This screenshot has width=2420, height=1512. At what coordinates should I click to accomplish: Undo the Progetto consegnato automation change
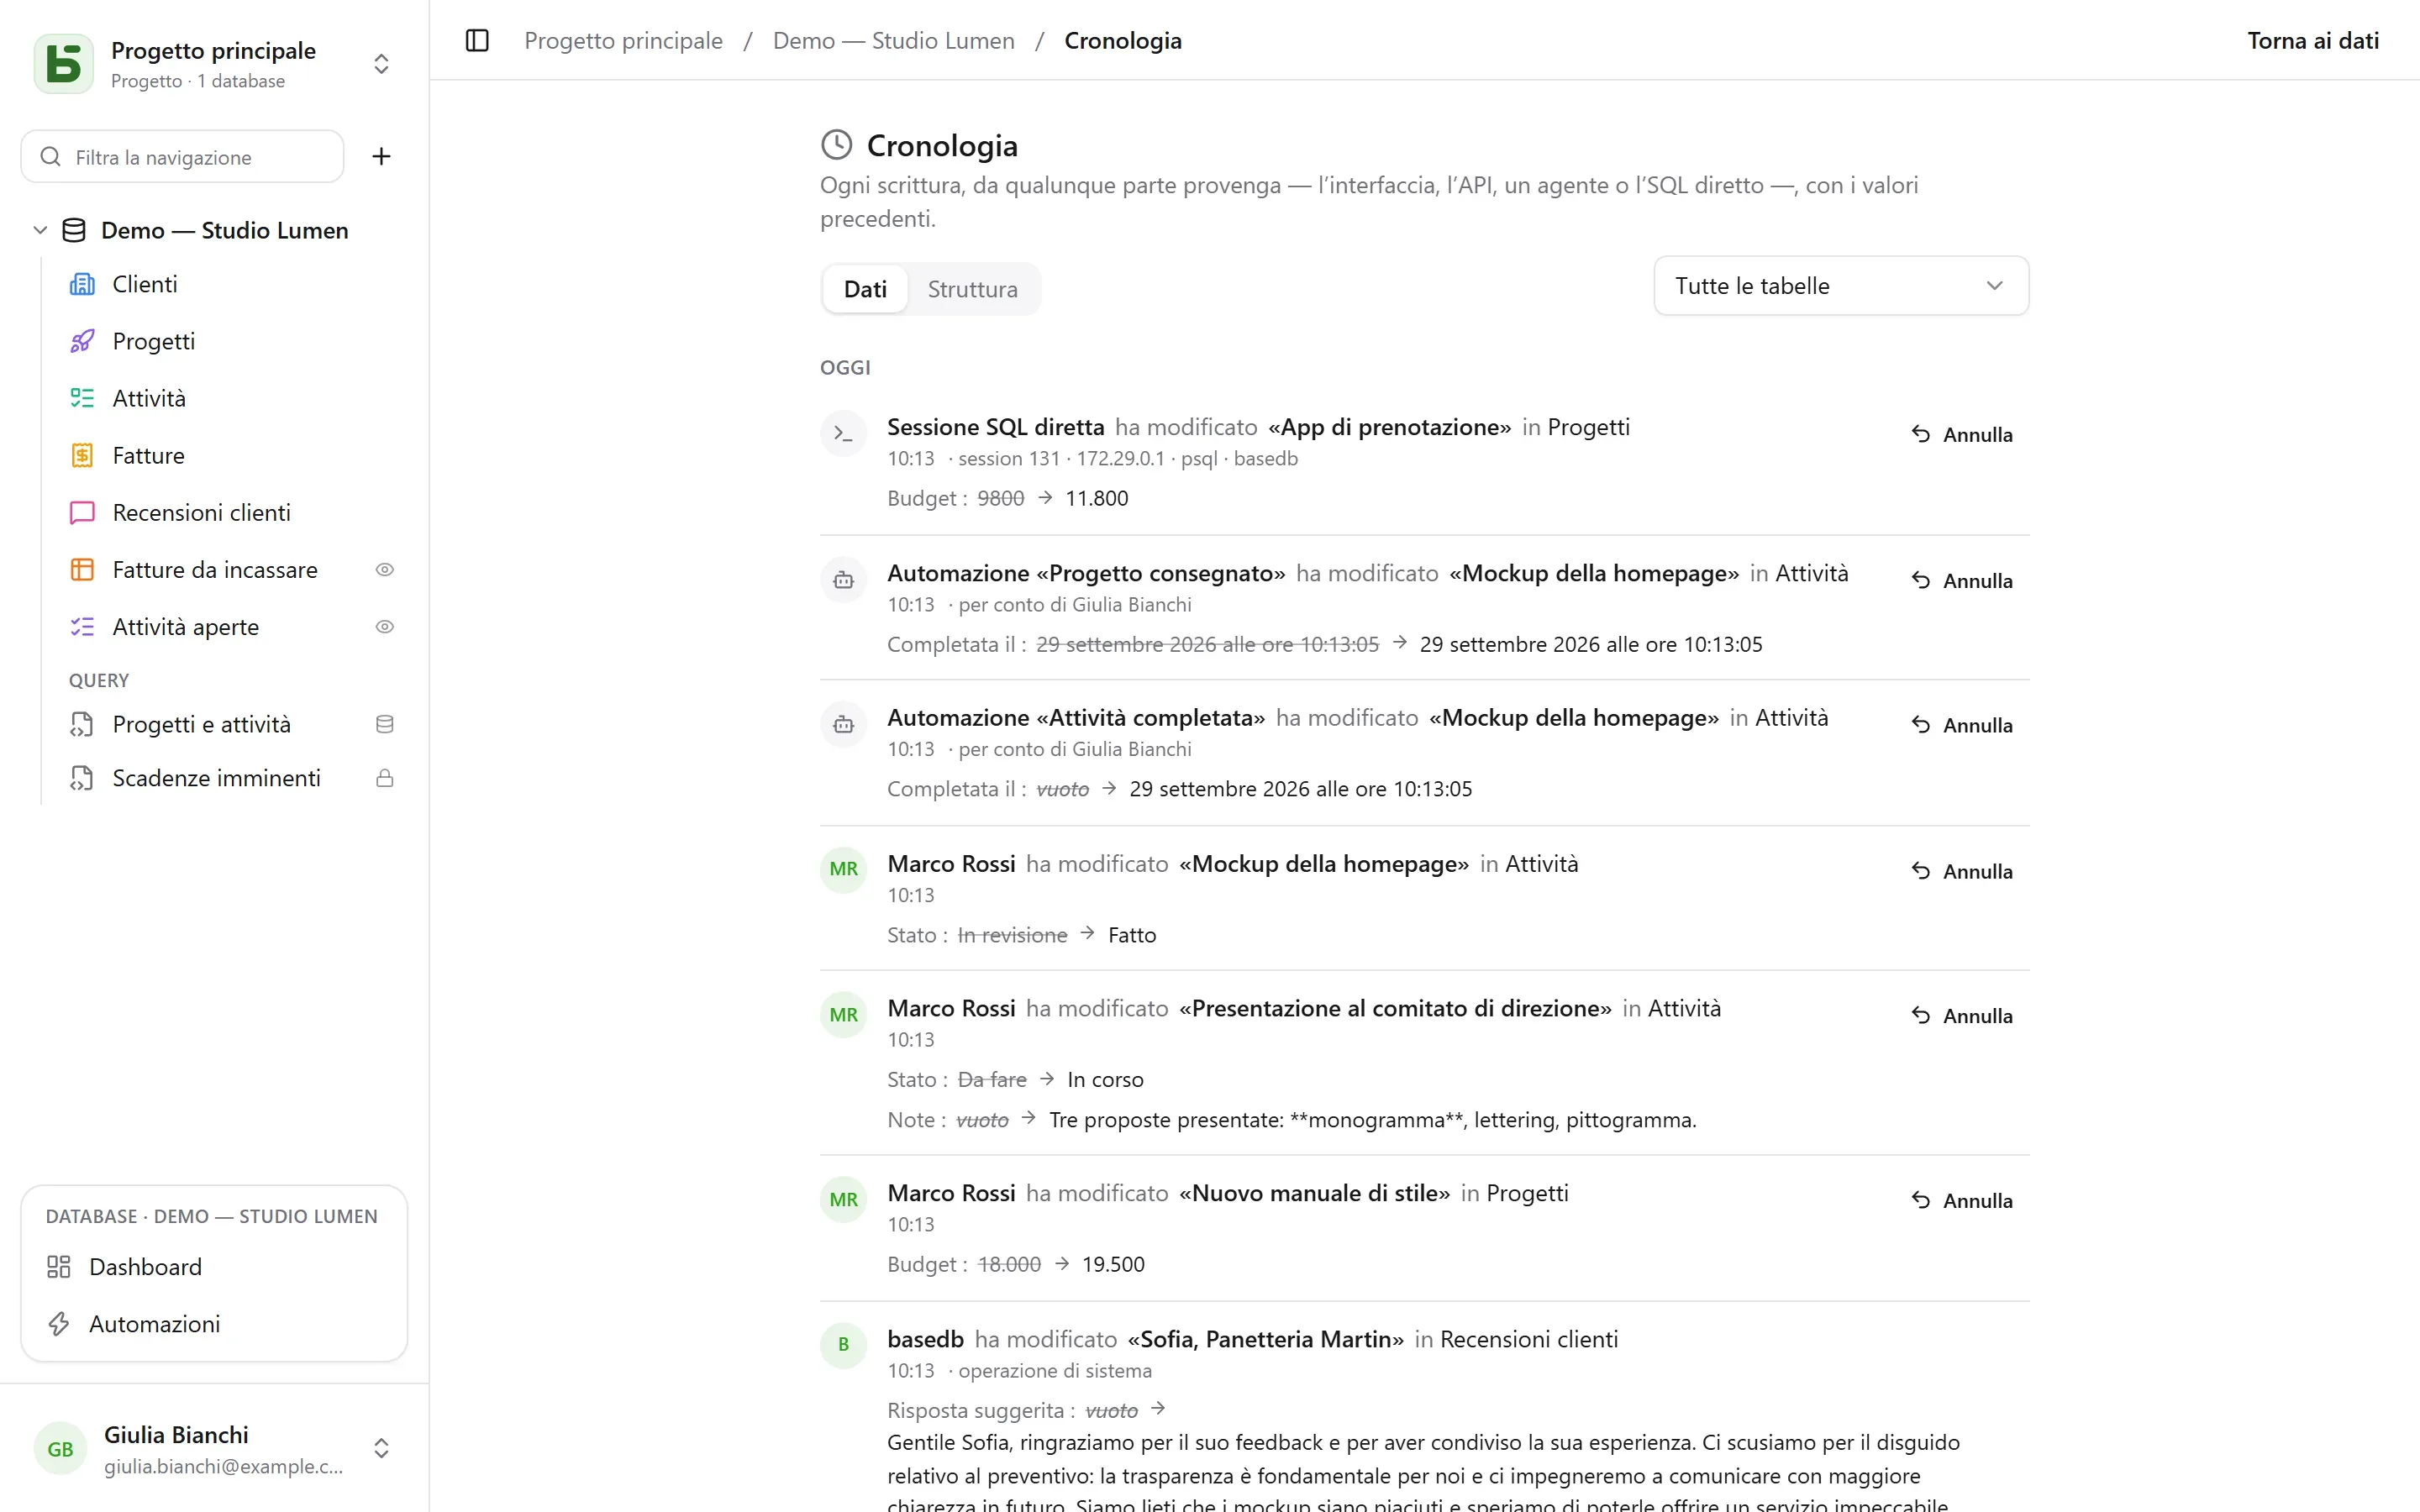(x=1962, y=580)
